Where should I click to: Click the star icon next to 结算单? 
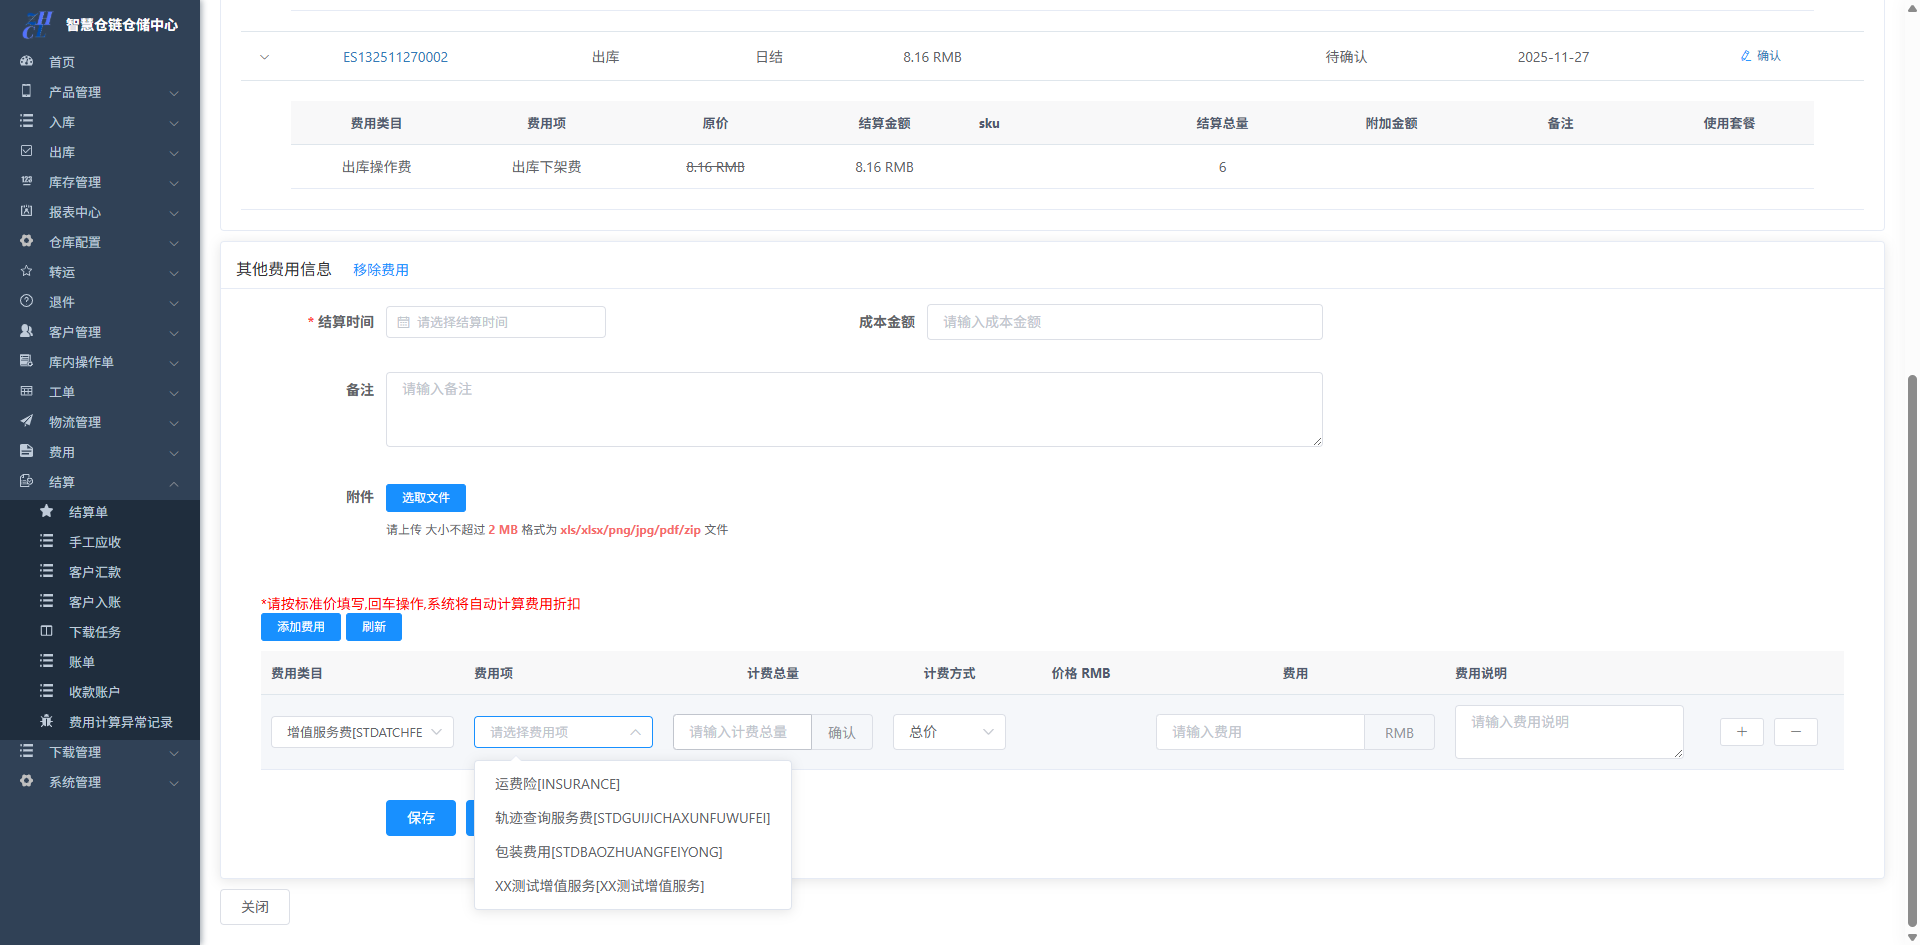(46, 511)
